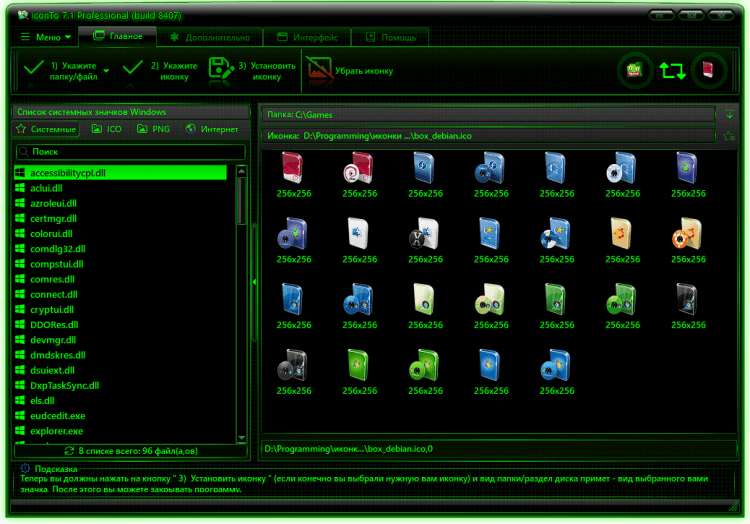The height and width of the screenshot is (524, 750).
Task: Click the box_debian.ico,0 path bar
Action: [x=497, y=449]
